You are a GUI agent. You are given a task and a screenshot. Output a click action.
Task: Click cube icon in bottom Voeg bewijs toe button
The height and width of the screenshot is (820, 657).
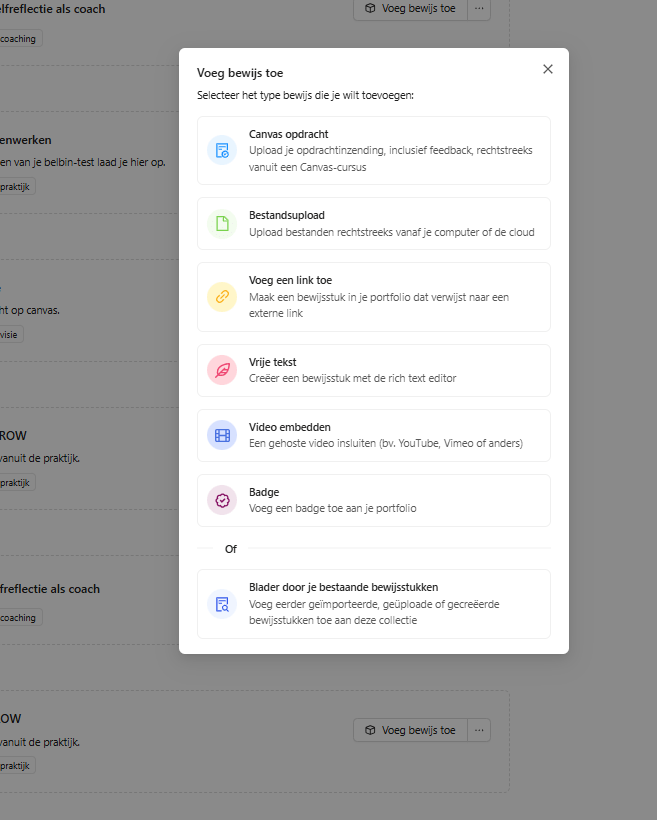click(x=370, y=730)
